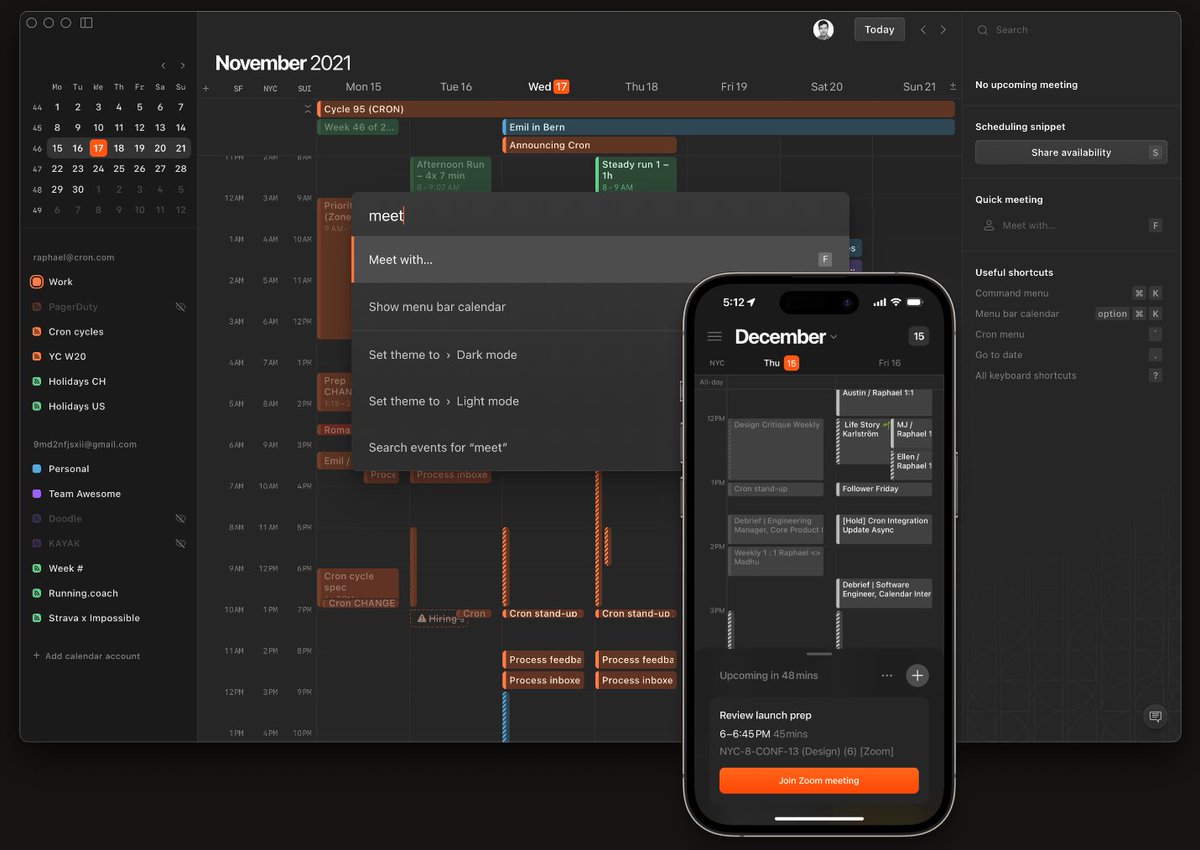Click the S shortcut key badge
The height and width of the screenshot is (850, 1200).
[x=1155, y=153]
